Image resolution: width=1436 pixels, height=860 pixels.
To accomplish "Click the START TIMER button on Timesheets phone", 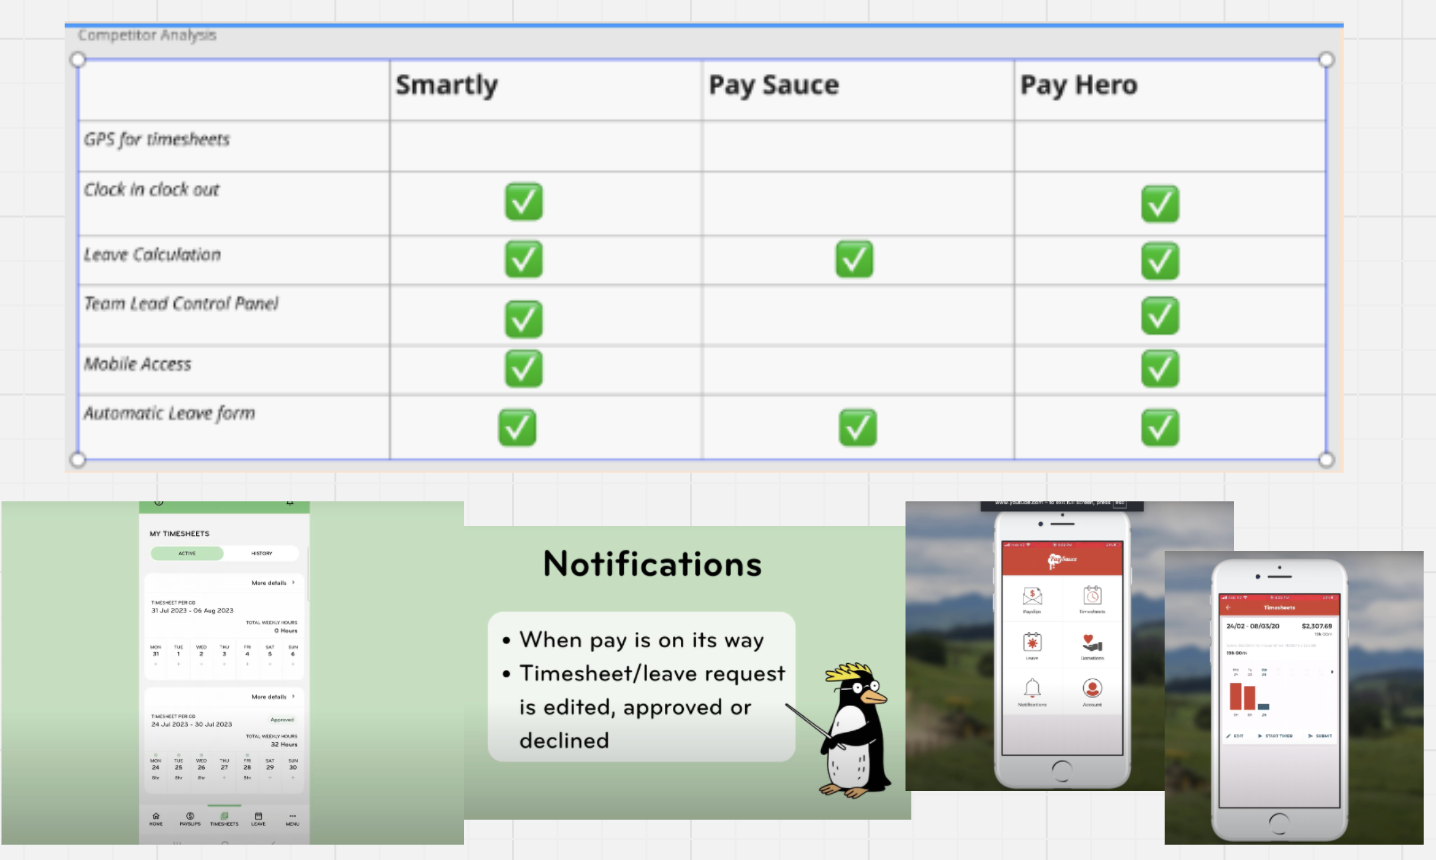I will [x=1276, y=736].
